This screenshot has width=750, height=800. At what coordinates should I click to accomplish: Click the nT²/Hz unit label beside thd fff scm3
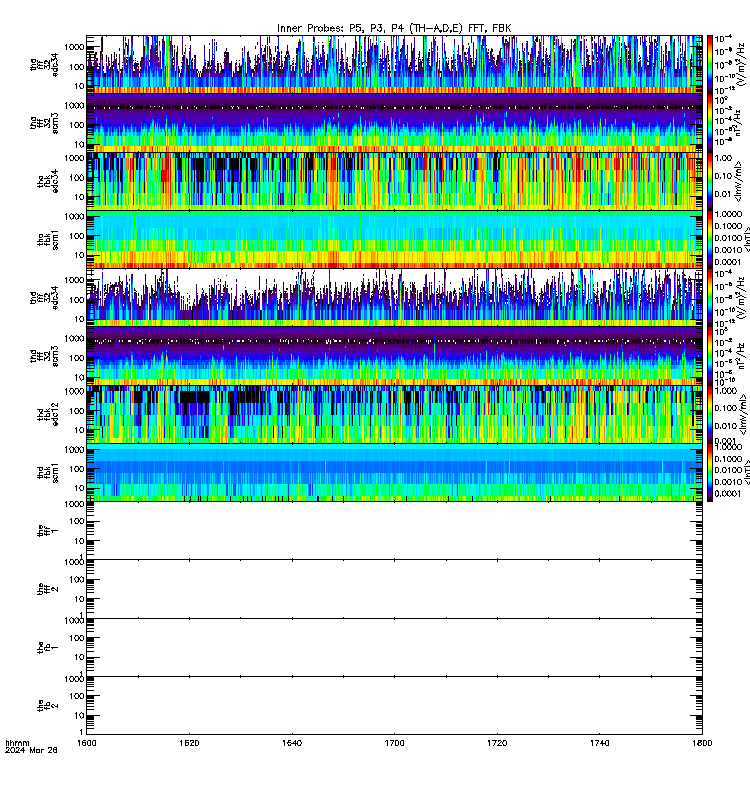click(742, 357)
